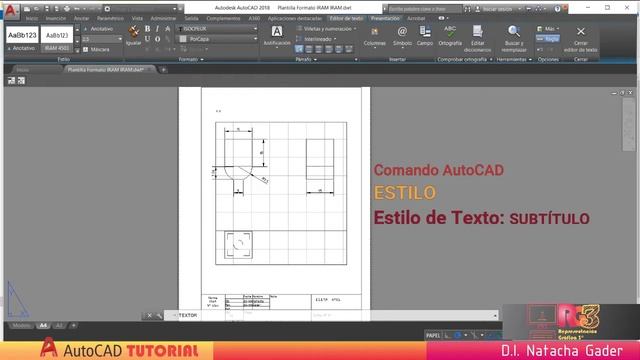Expand the Más options dropdown
The height and width of the screenshot is (360, 640).
click(x=548, y=29)
